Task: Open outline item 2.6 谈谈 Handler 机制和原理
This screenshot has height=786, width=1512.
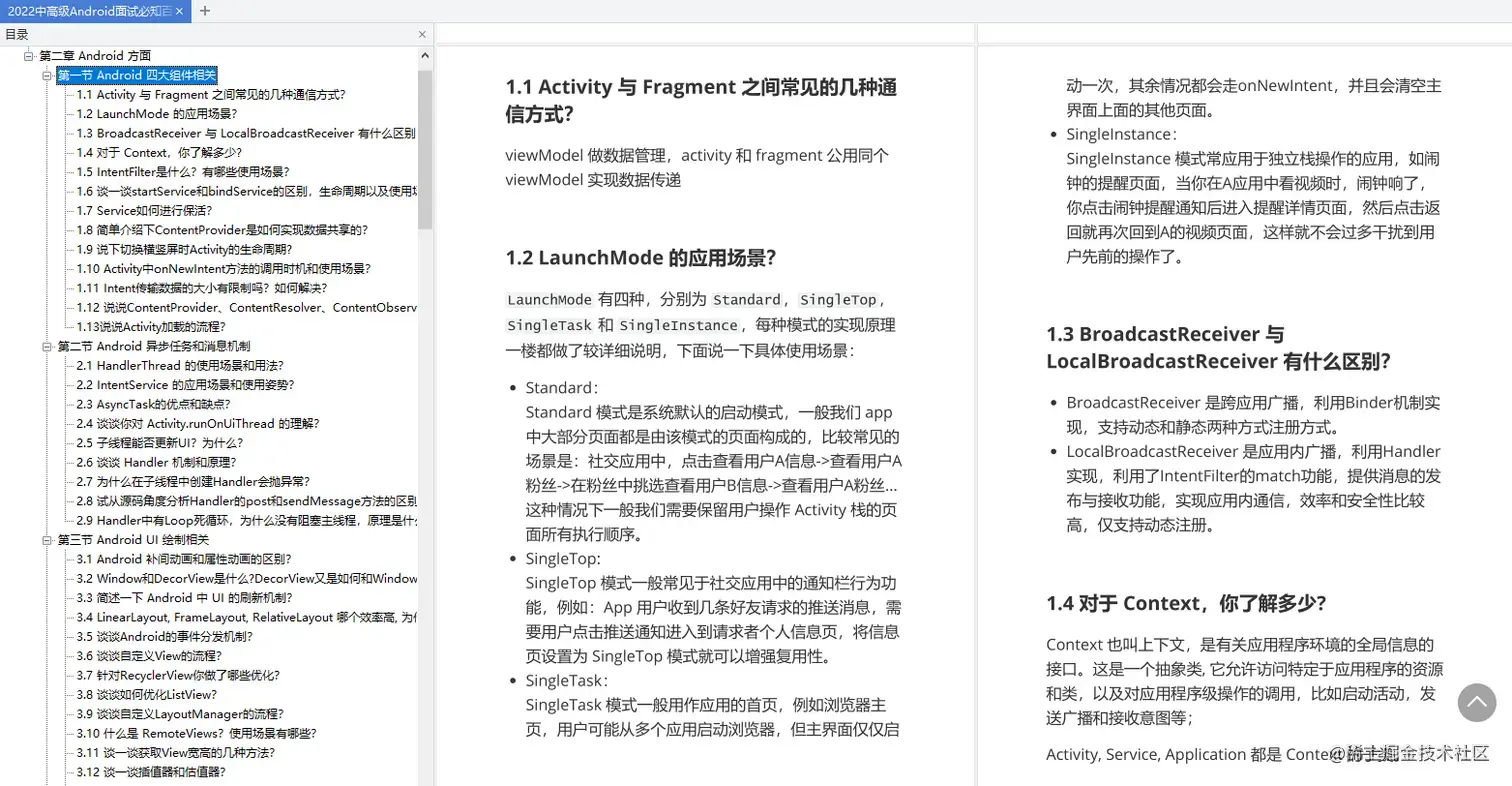Action: (156, 462)
